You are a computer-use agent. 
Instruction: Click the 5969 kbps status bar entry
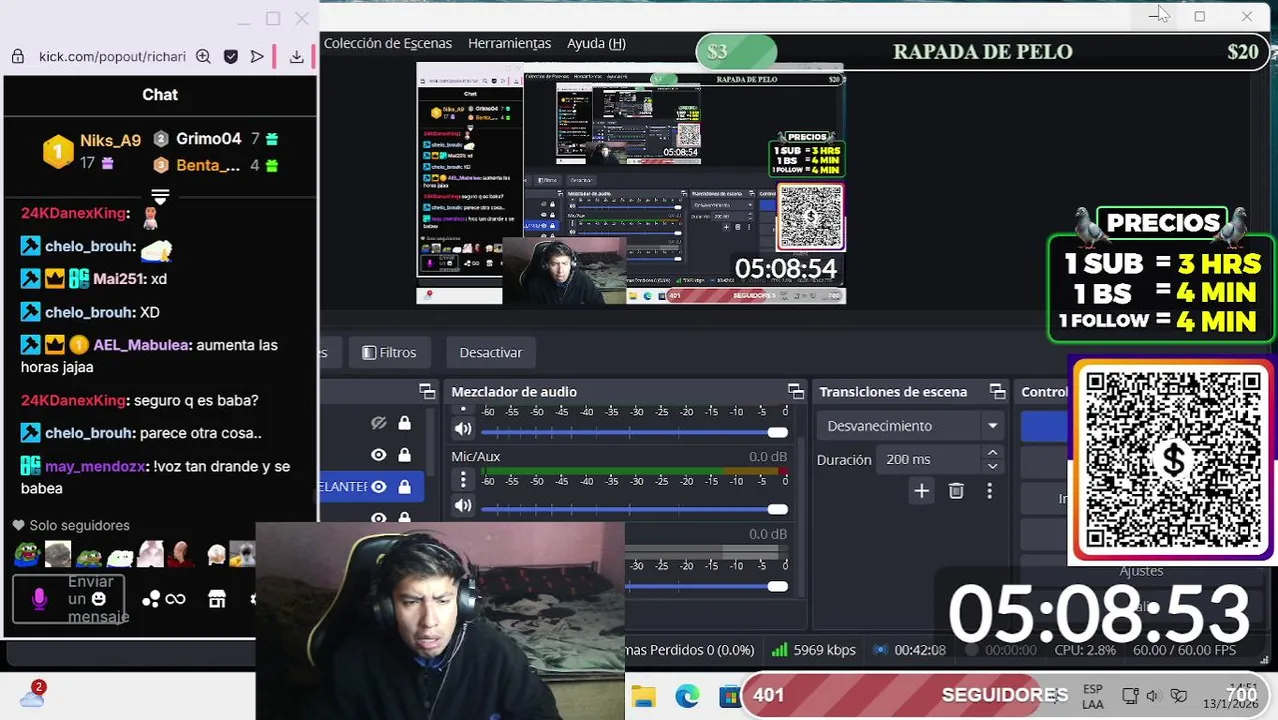coord(813,650)
